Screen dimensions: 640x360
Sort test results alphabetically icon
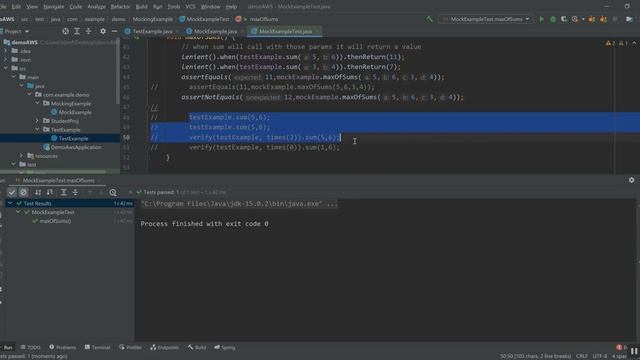tap(38, 192)
